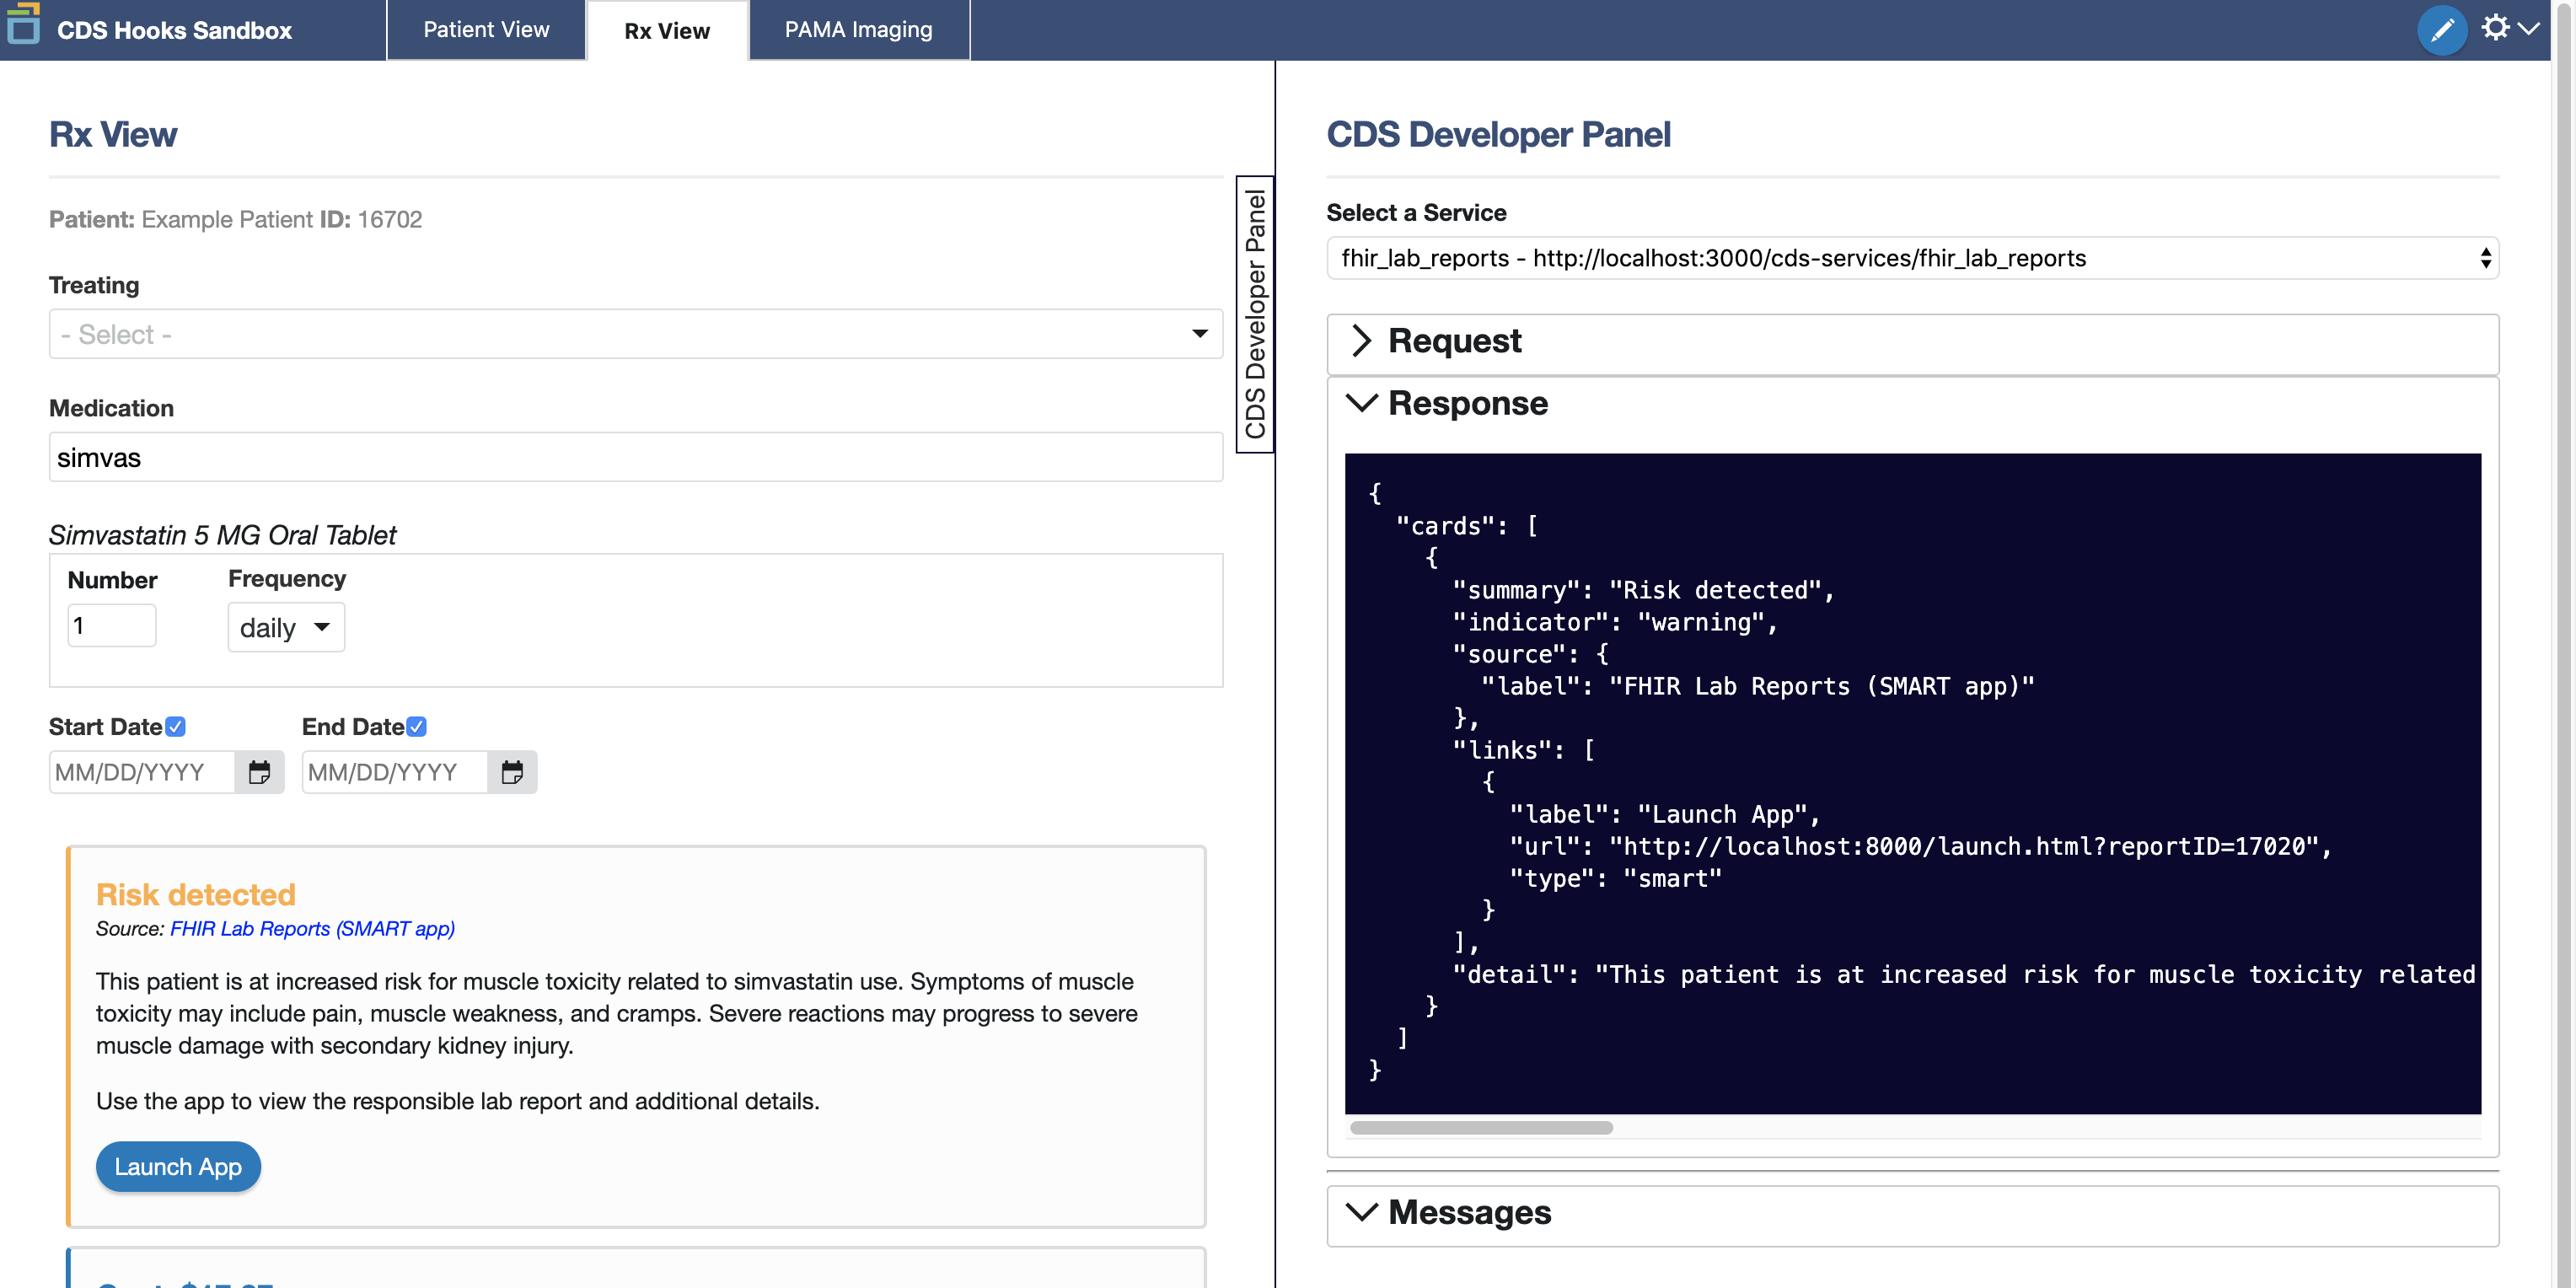This screenshot has width=2576, height=1288.
Task: Open the settings gear menu
Action: [x=2495, y=28]
